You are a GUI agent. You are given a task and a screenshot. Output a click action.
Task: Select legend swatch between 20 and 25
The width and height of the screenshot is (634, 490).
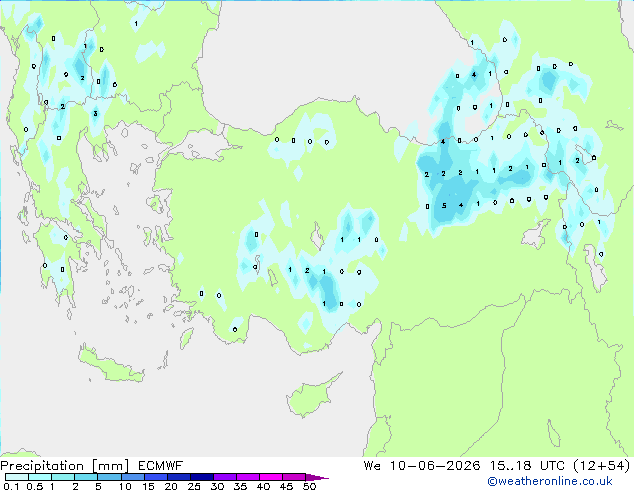click(178, 477)
